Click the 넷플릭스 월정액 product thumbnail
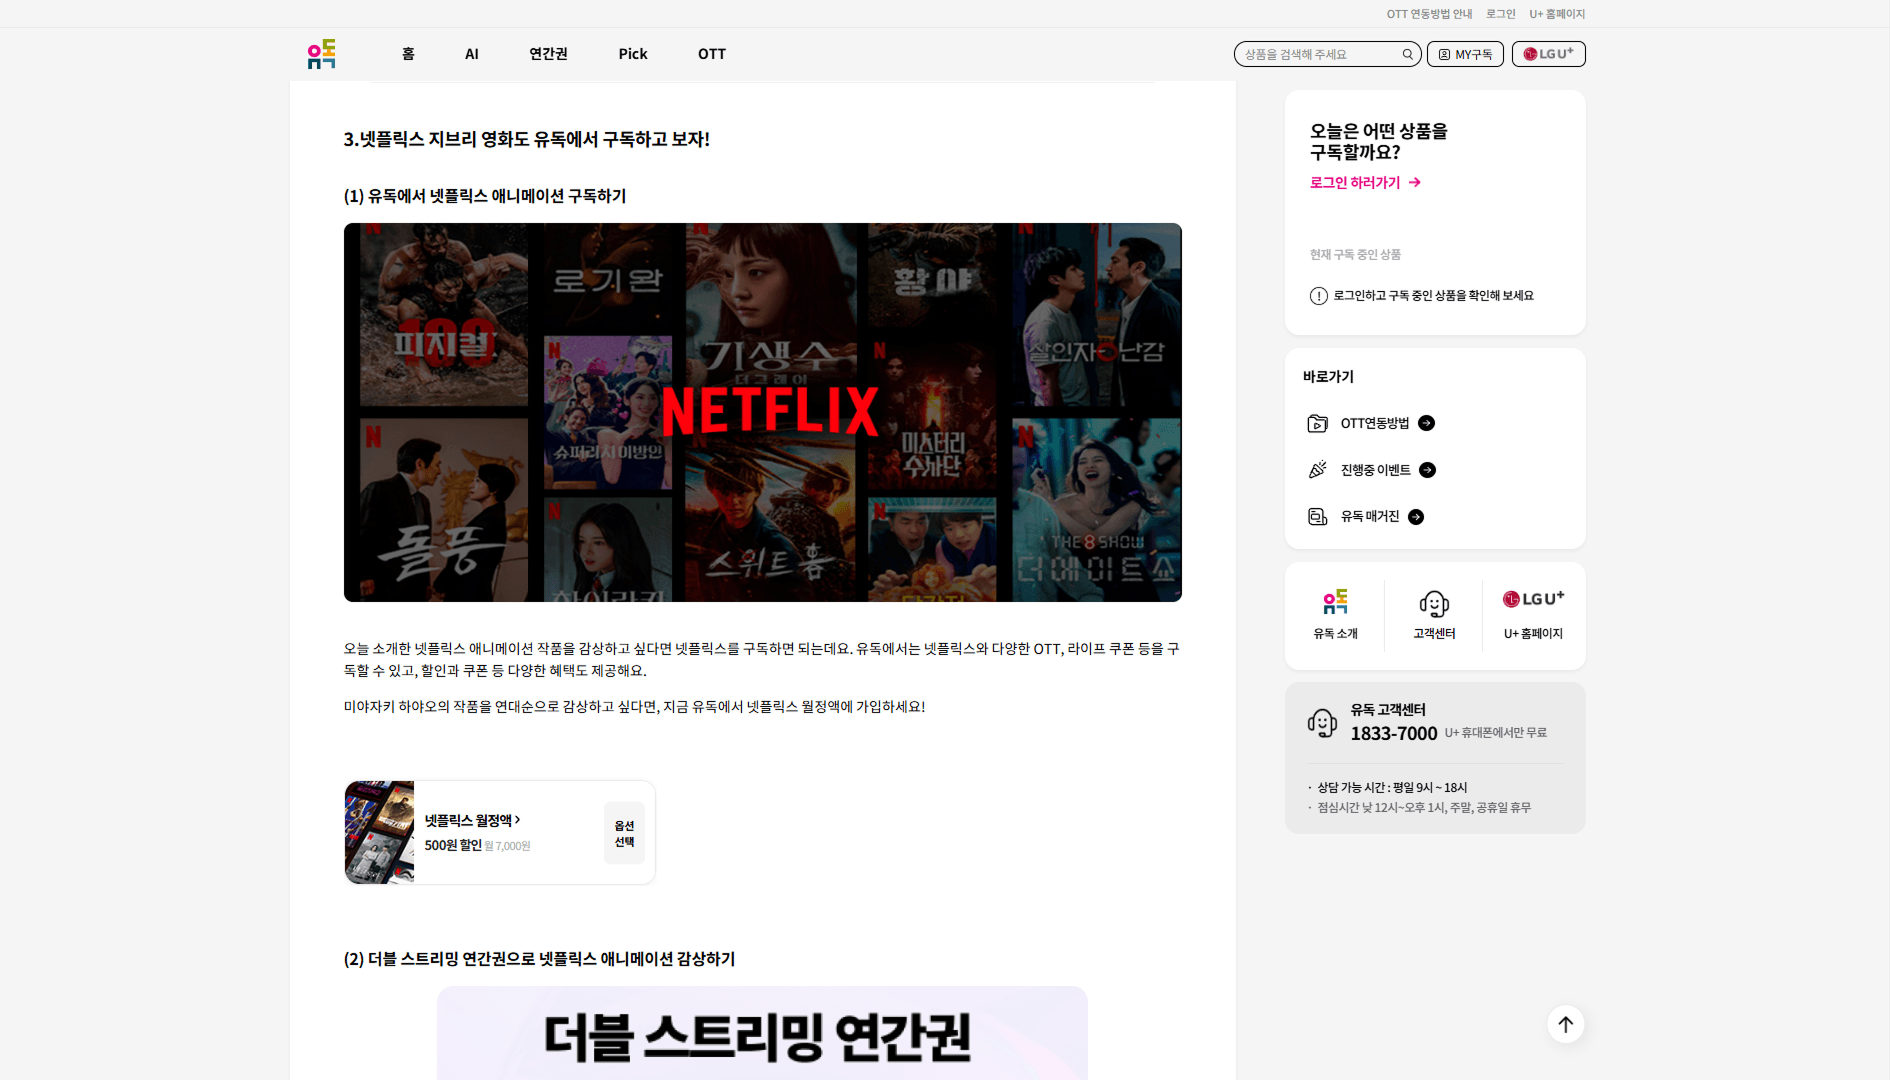Image resolution: width=1890 pixels, height=1080 pixels. tap(380, 832)
